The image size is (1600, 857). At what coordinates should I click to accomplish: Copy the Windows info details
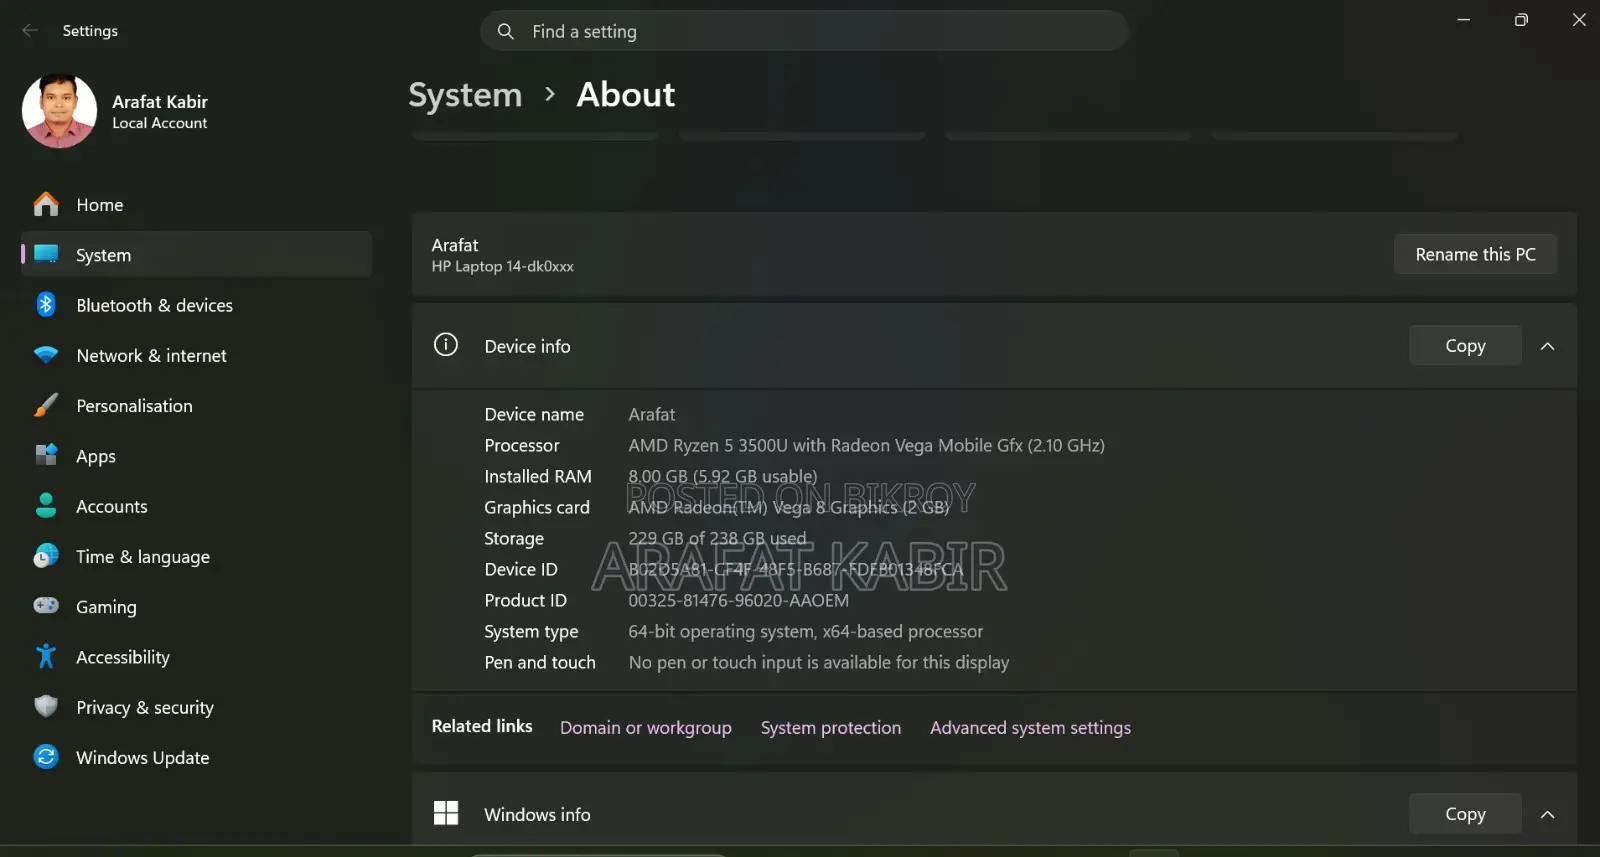(x=1465, y=814)
